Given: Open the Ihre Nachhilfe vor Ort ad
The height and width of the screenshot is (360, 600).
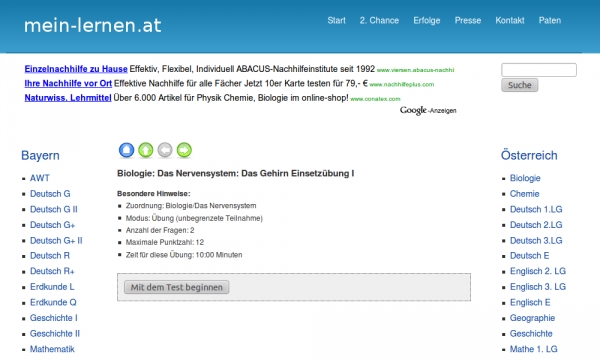Looking at the screenshot, I should pos(68,83).
